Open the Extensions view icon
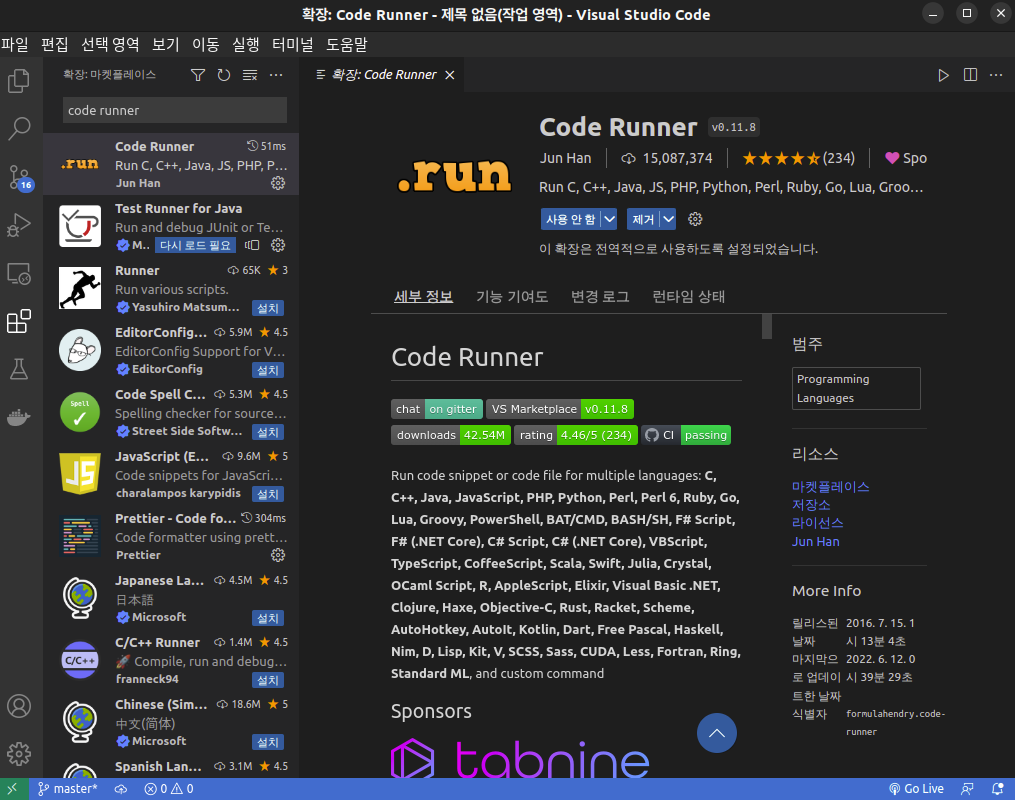 click(19, 321)
